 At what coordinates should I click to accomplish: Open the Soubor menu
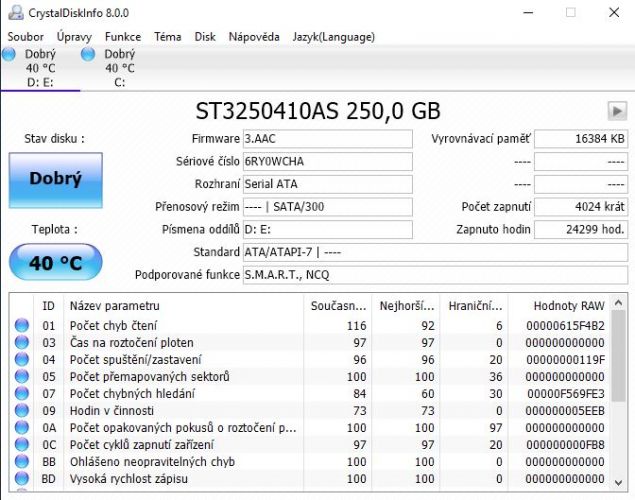26,37
